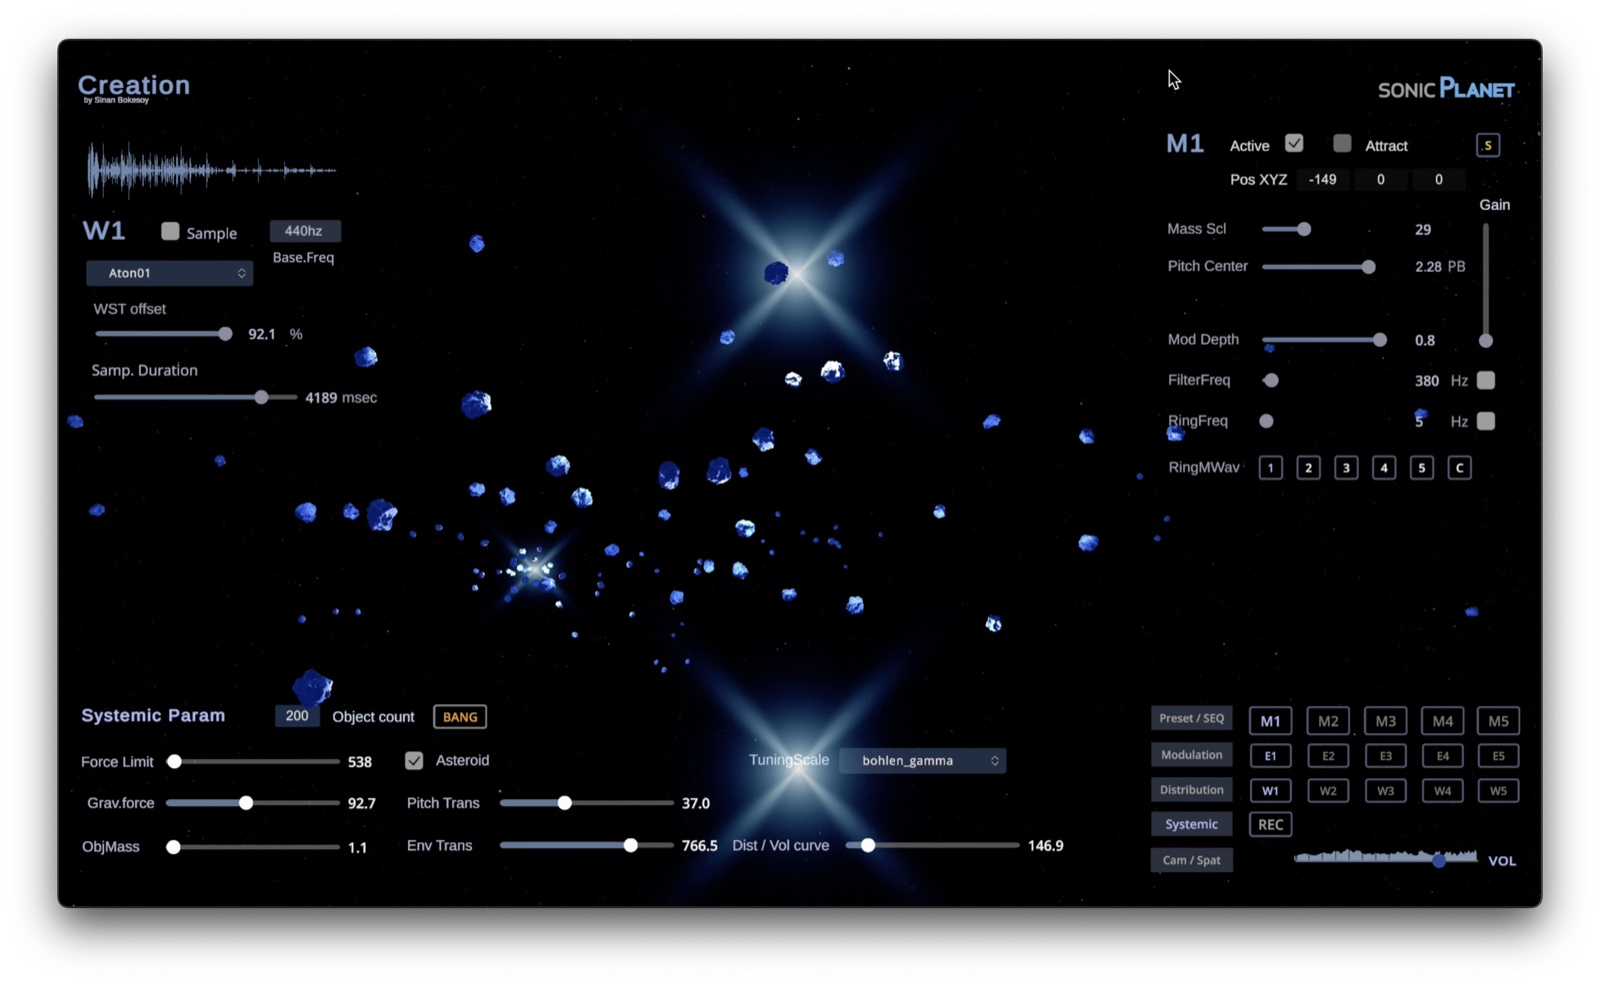Choose ring mod waveform C

1459,468
